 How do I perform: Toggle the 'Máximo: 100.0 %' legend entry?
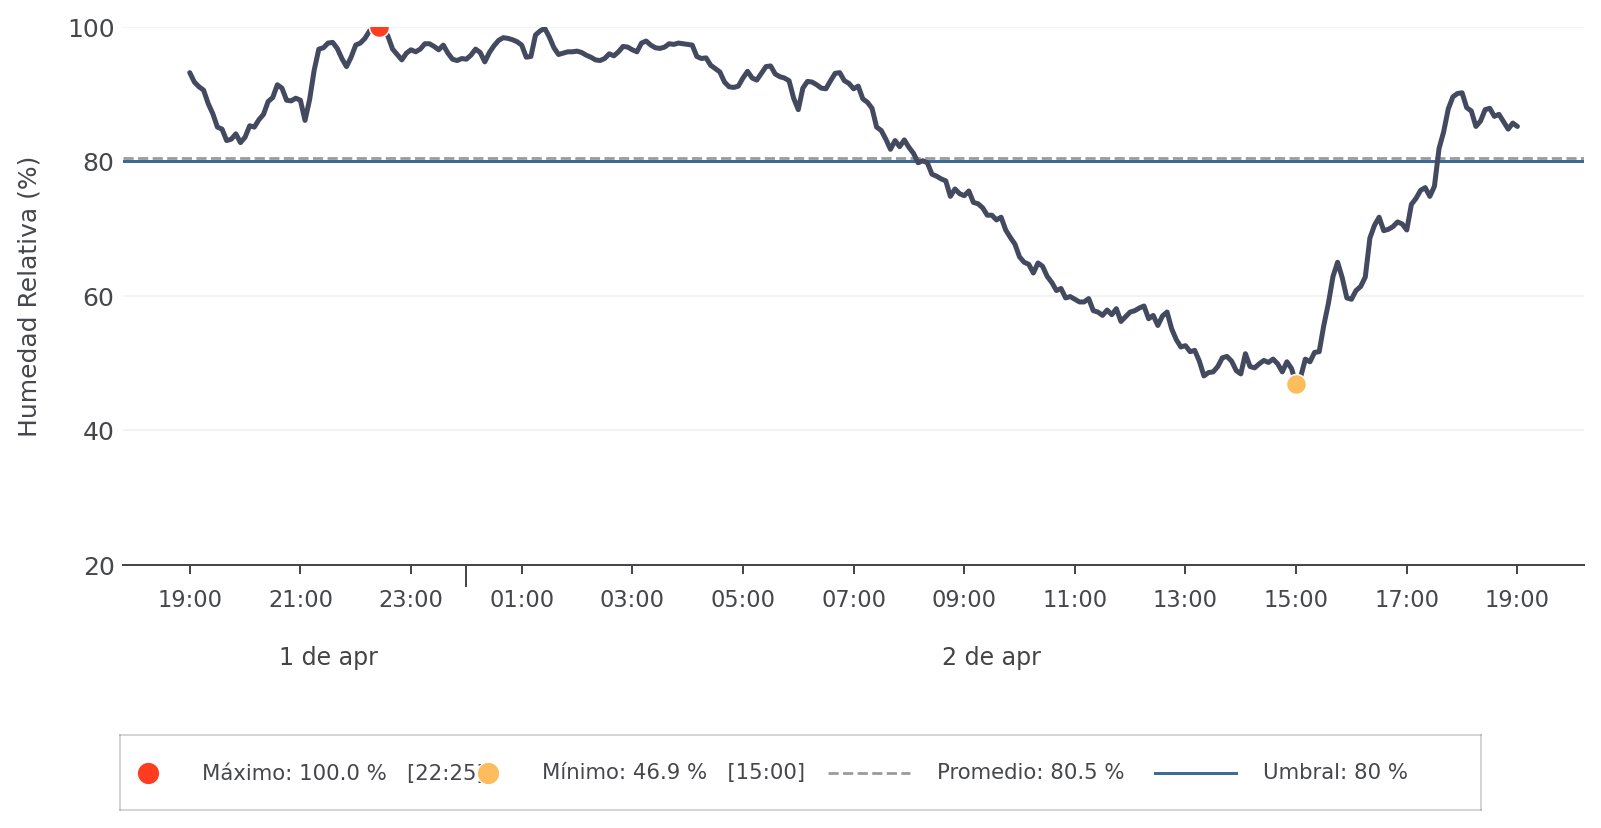click(x=294, y=773)
